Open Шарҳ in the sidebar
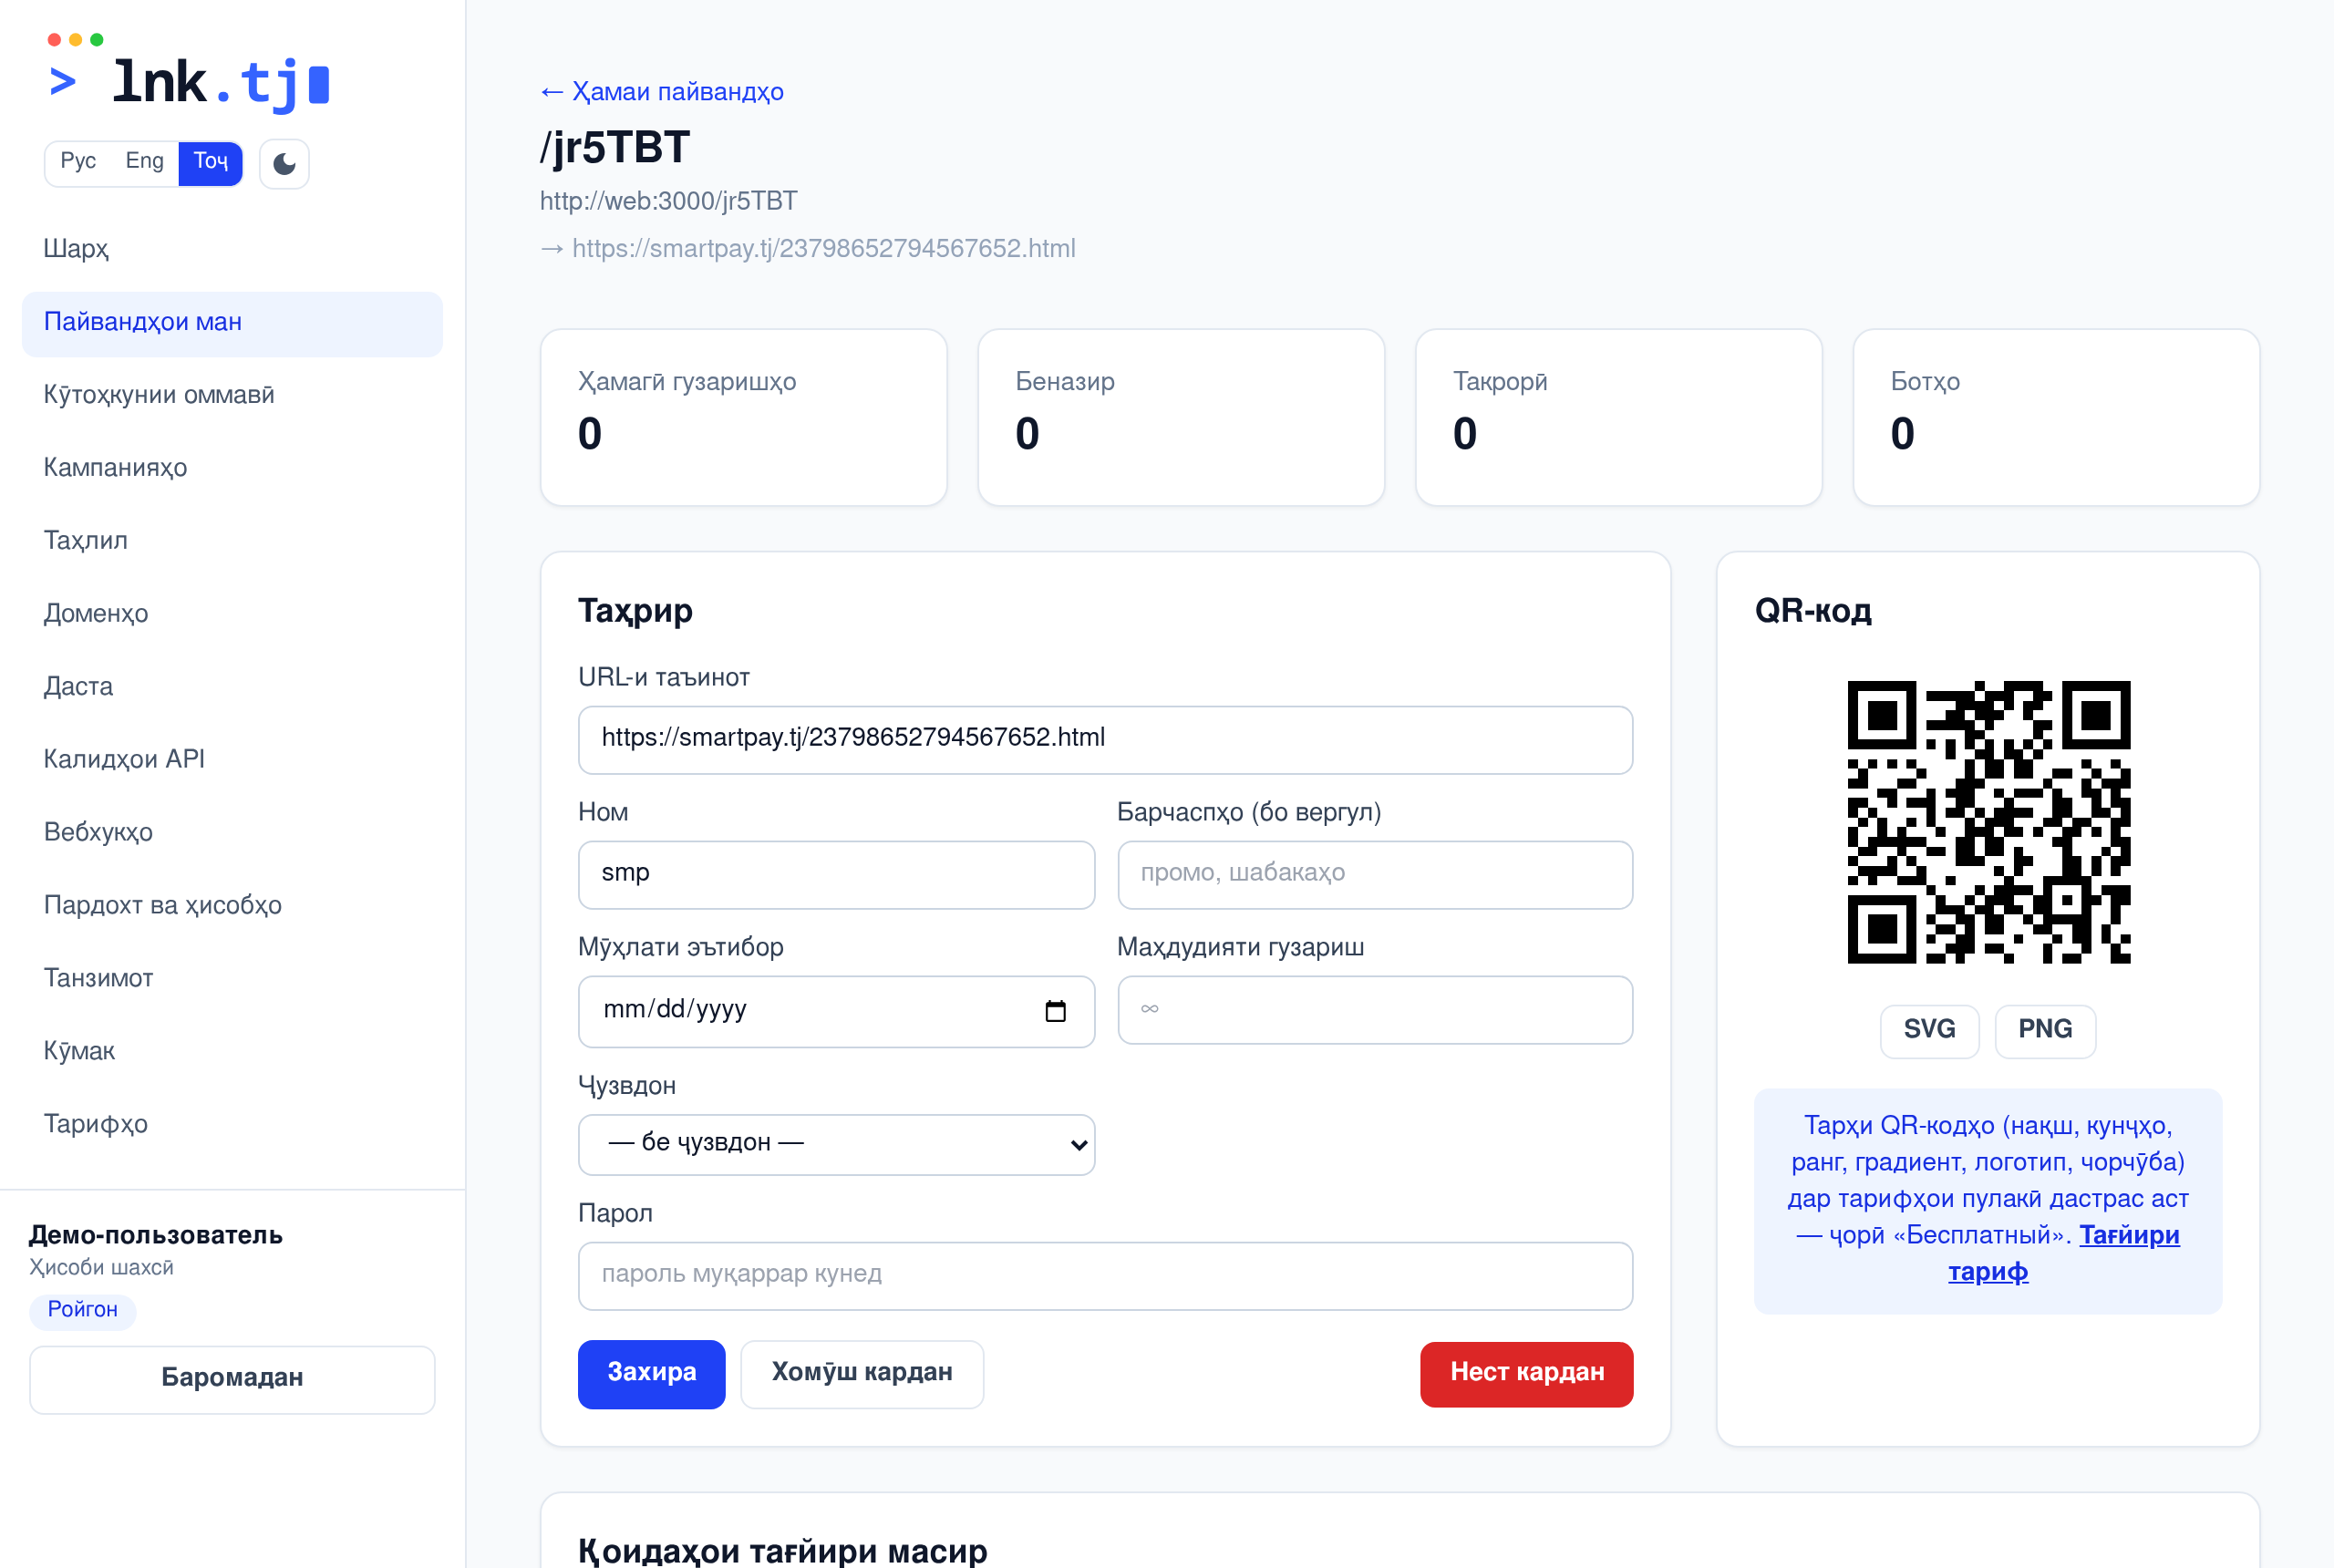Screen dimensions: 2334x1568 232,249
